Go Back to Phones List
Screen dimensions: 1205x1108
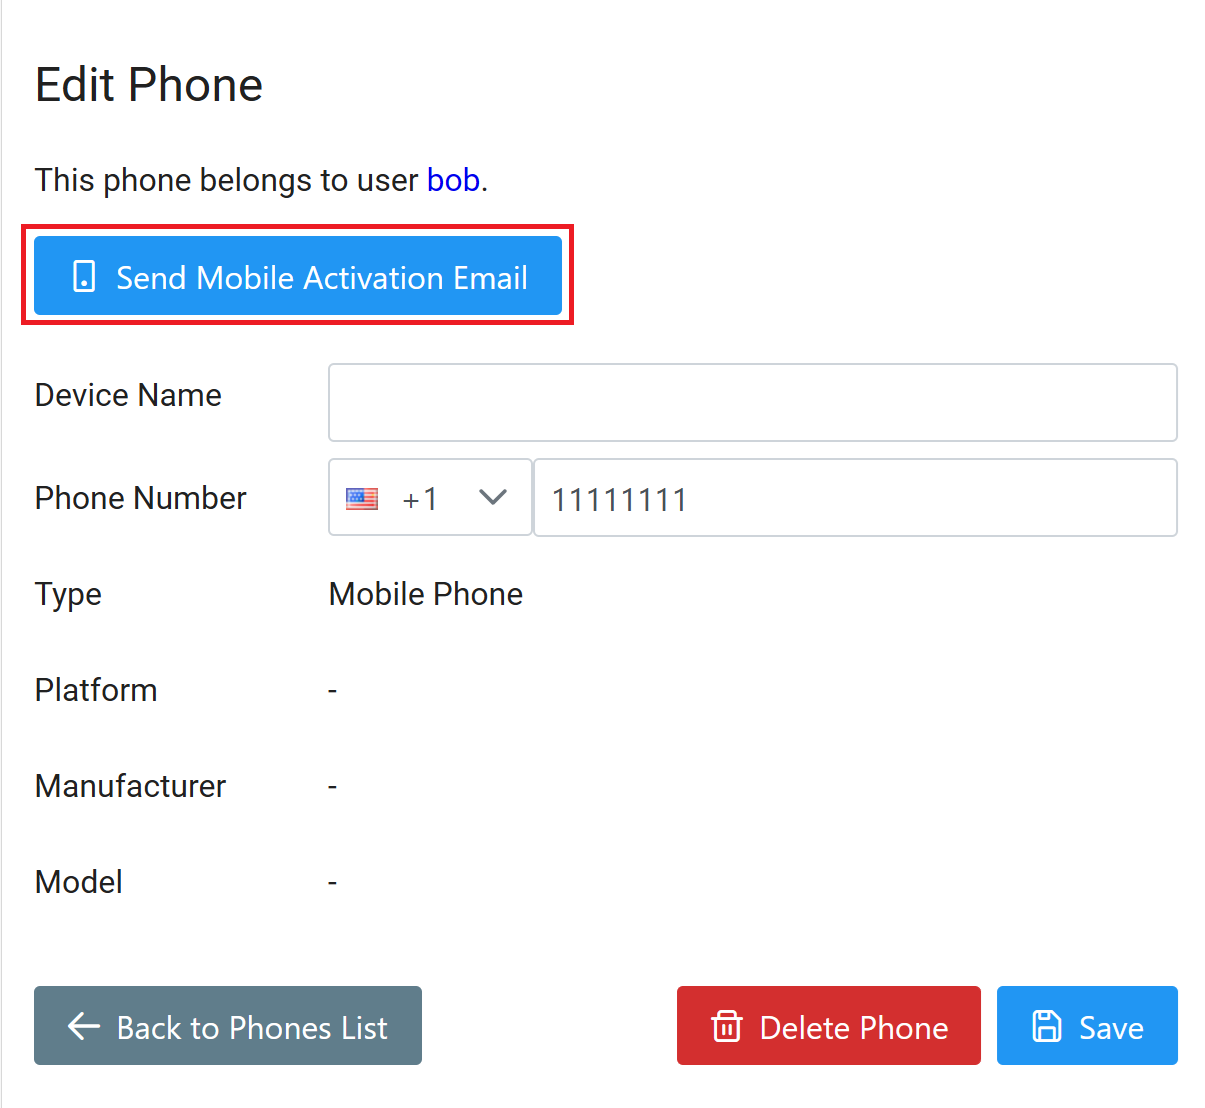point(228,1026)
